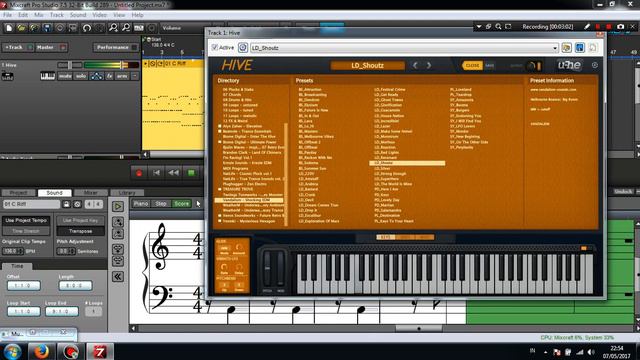This screenshot has width=640, height=360.
Task: Click the Rewind to start transport button
Action: (x=156, y=173)
